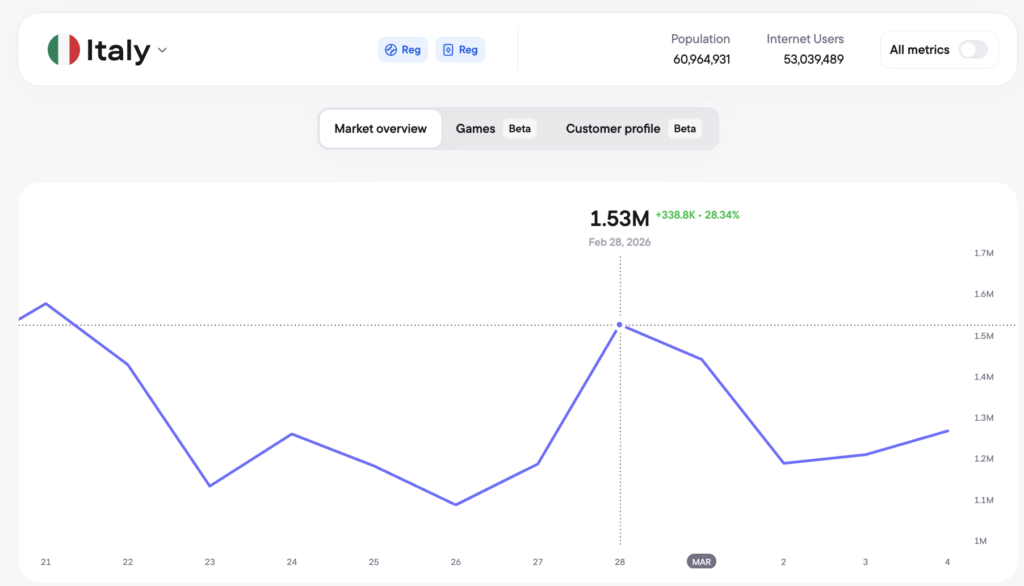
Task: Open the Customer profile tab
Action: click(x=612, y=129)
